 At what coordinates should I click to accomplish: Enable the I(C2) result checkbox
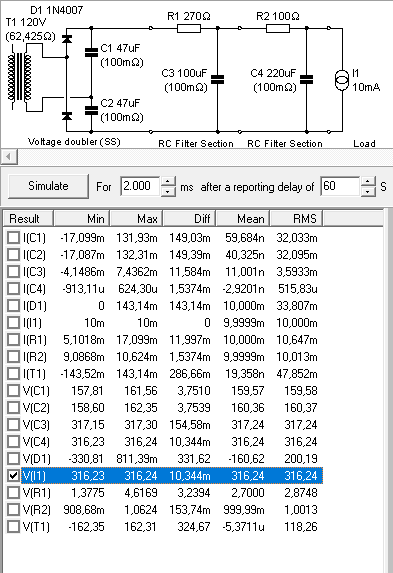click(x=14, y=255)
